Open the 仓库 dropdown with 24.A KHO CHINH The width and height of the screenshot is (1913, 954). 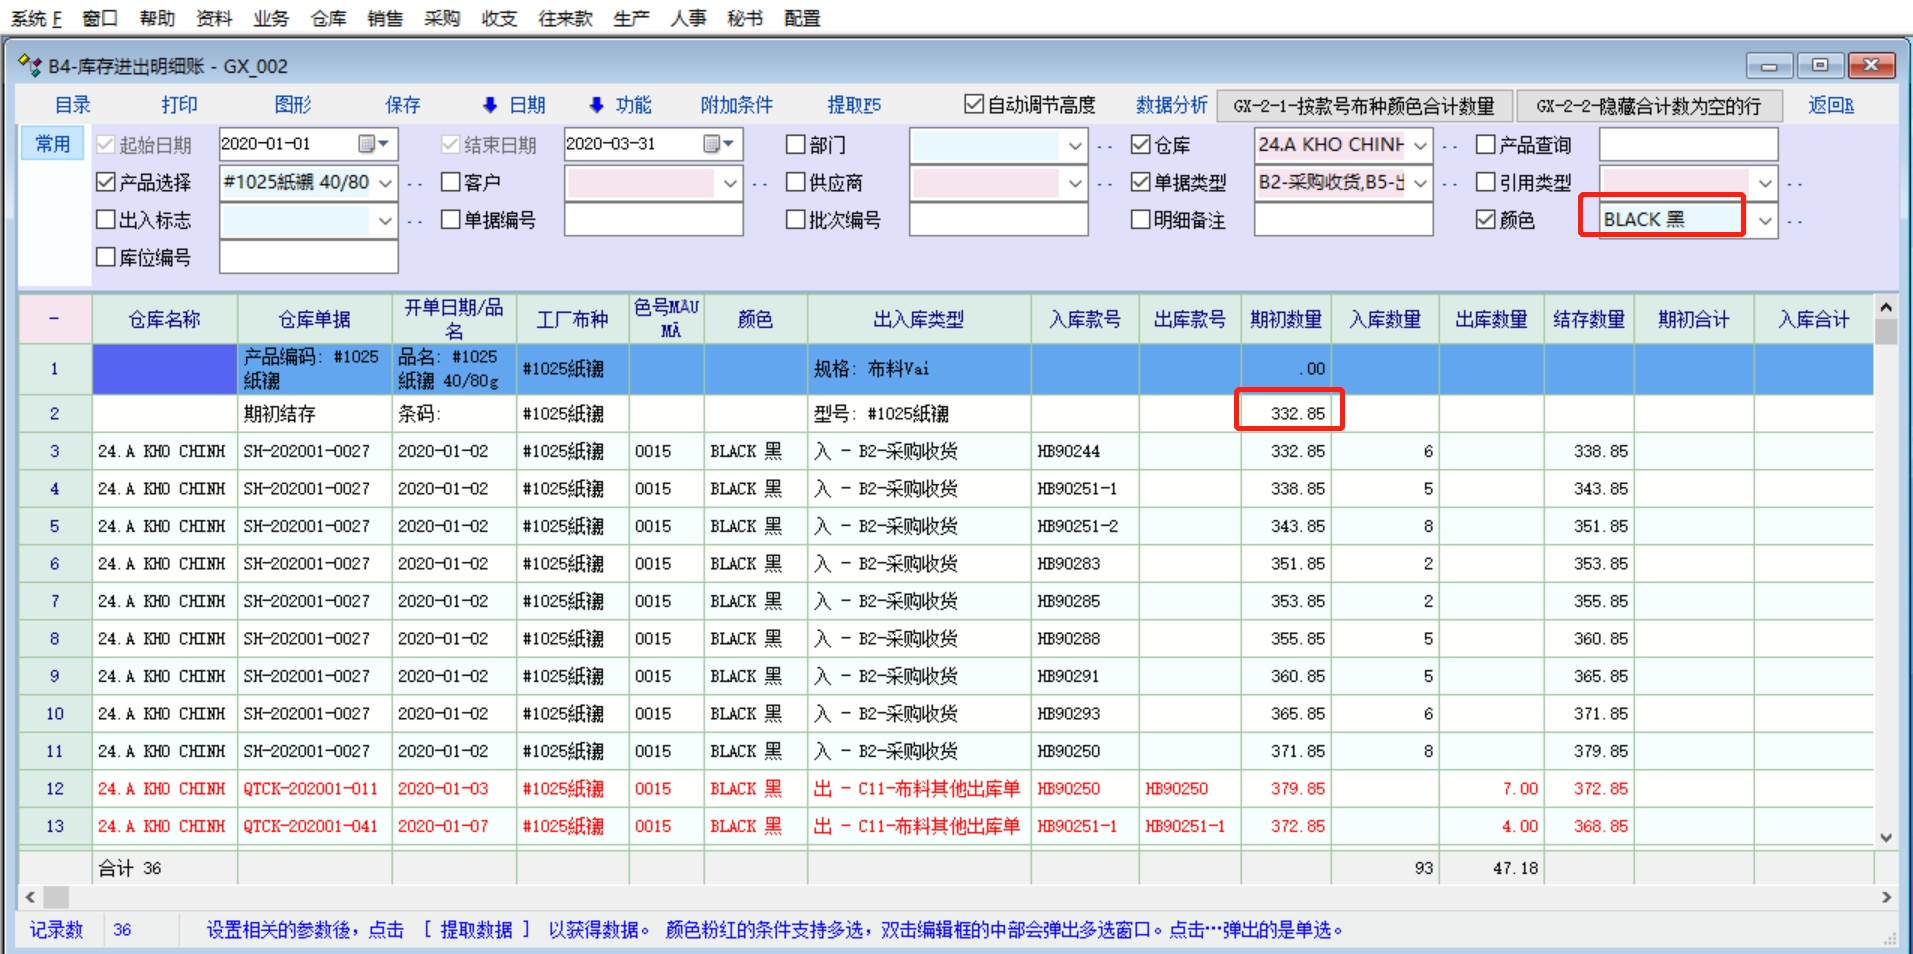coord(1420,145)
